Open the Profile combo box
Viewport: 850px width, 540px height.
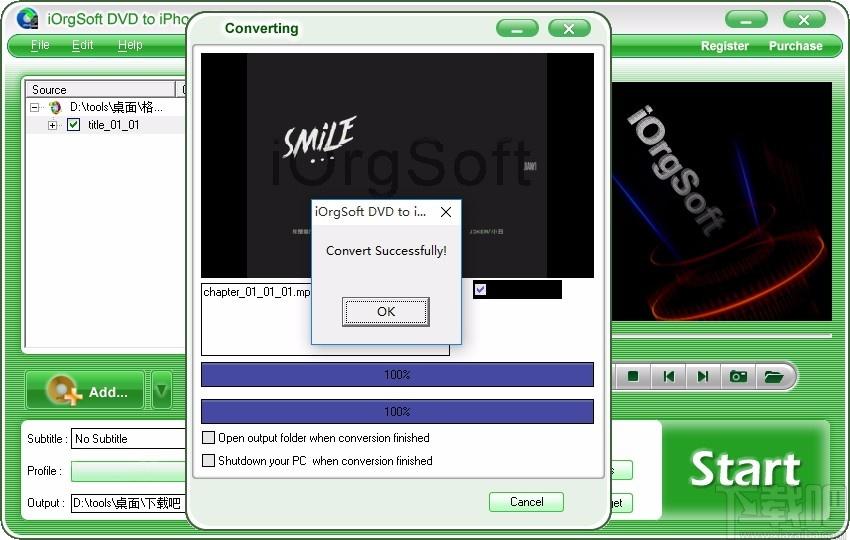pyautogui.click(x=128, y=471)
